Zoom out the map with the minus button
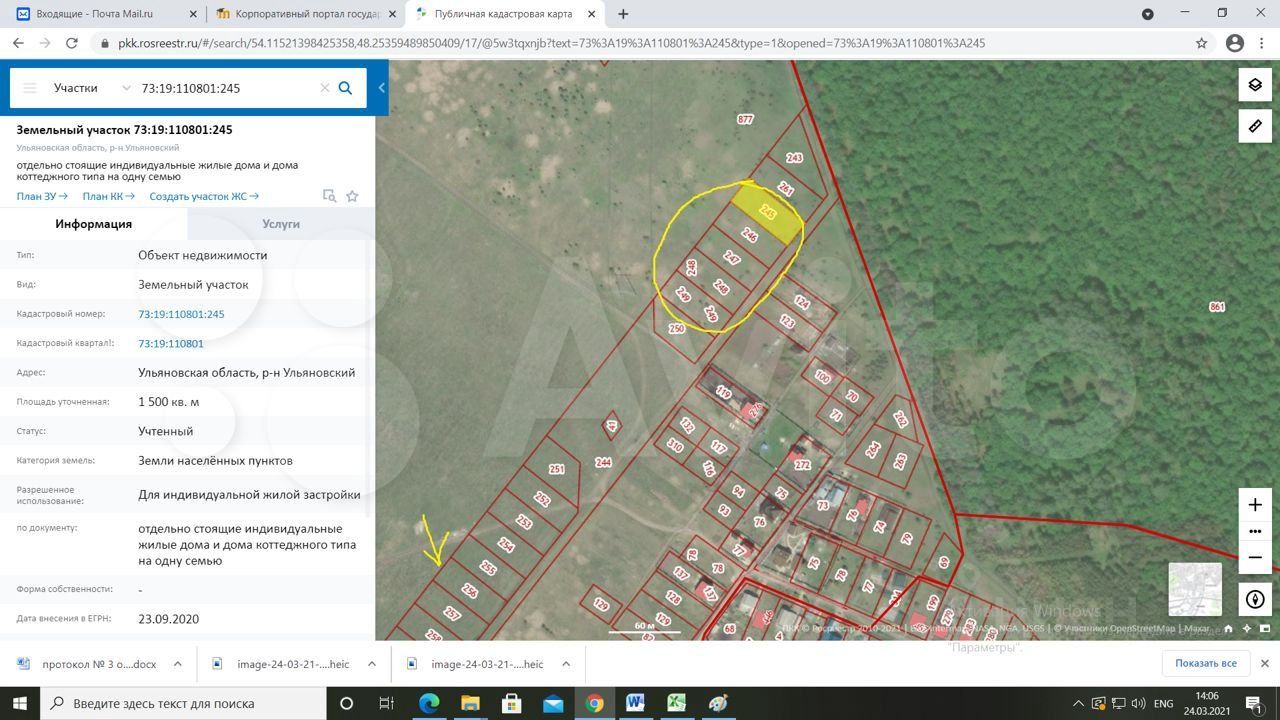Viewport: 1280px width, 720px height. [x=1255, y=558]
